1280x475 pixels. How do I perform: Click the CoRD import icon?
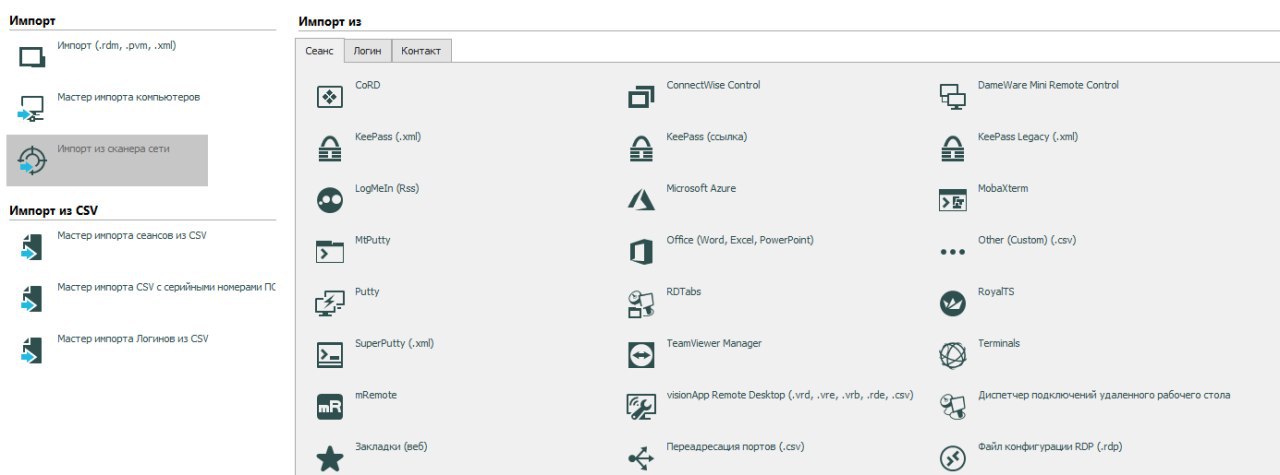[x=329, y=97]
